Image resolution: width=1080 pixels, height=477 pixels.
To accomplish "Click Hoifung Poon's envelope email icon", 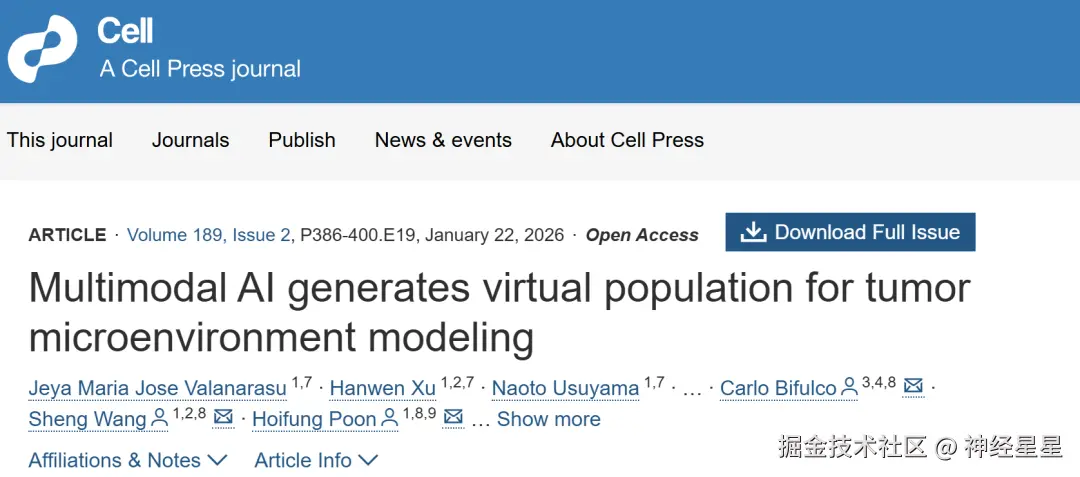I will click(x=453, y=418).
